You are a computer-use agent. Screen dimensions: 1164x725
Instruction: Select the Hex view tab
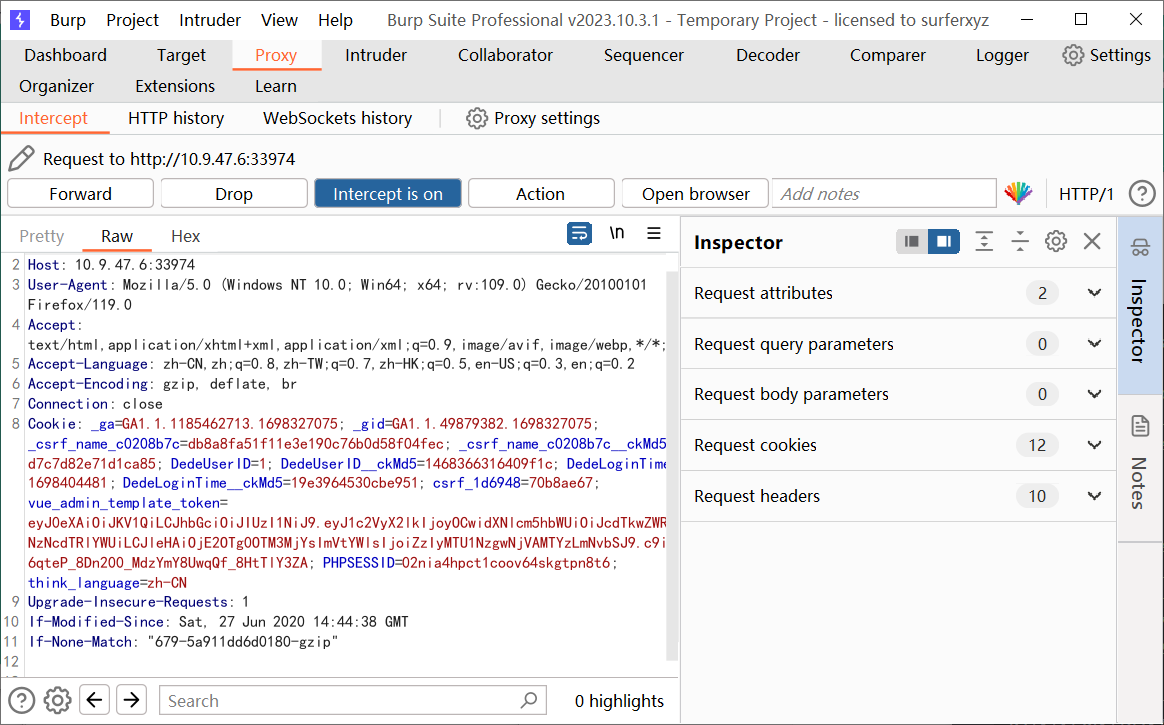[x=186, y=236]
